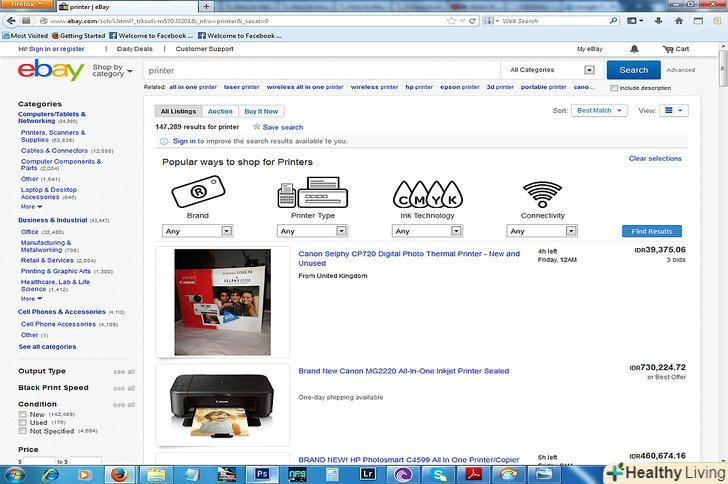Click the Canon Selphy box thumbnail
The width and height of the screenshot is (728, 484).
[x=222, y=302]
